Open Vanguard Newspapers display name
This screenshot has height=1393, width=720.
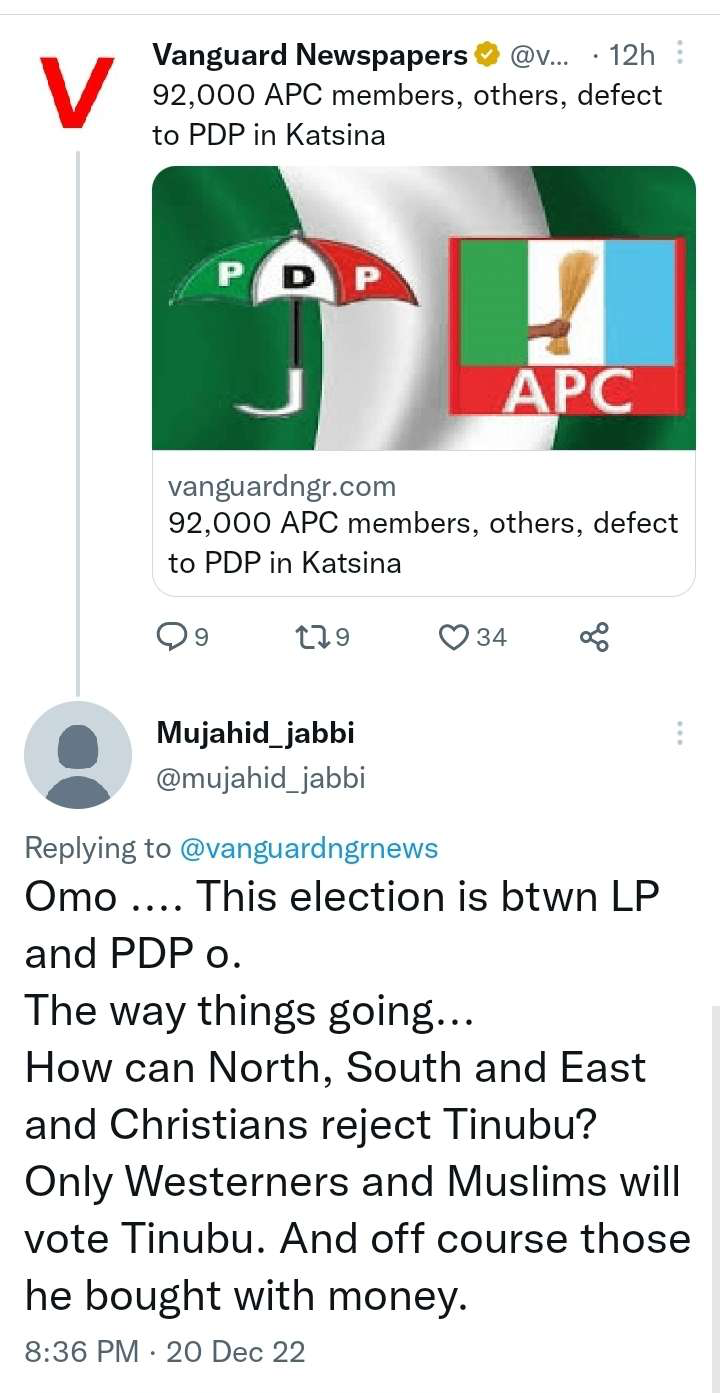point(310,56)
